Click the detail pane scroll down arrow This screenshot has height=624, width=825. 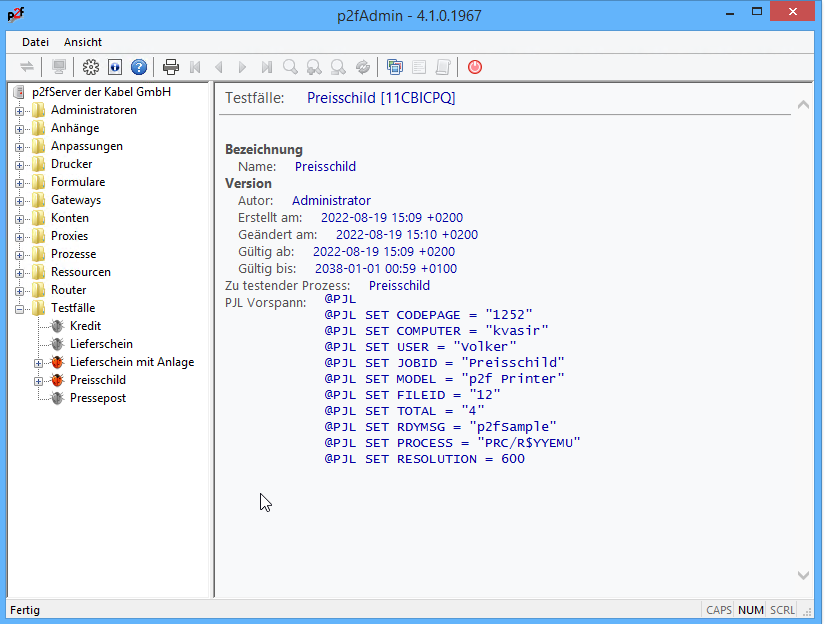(x=803, y=575)
